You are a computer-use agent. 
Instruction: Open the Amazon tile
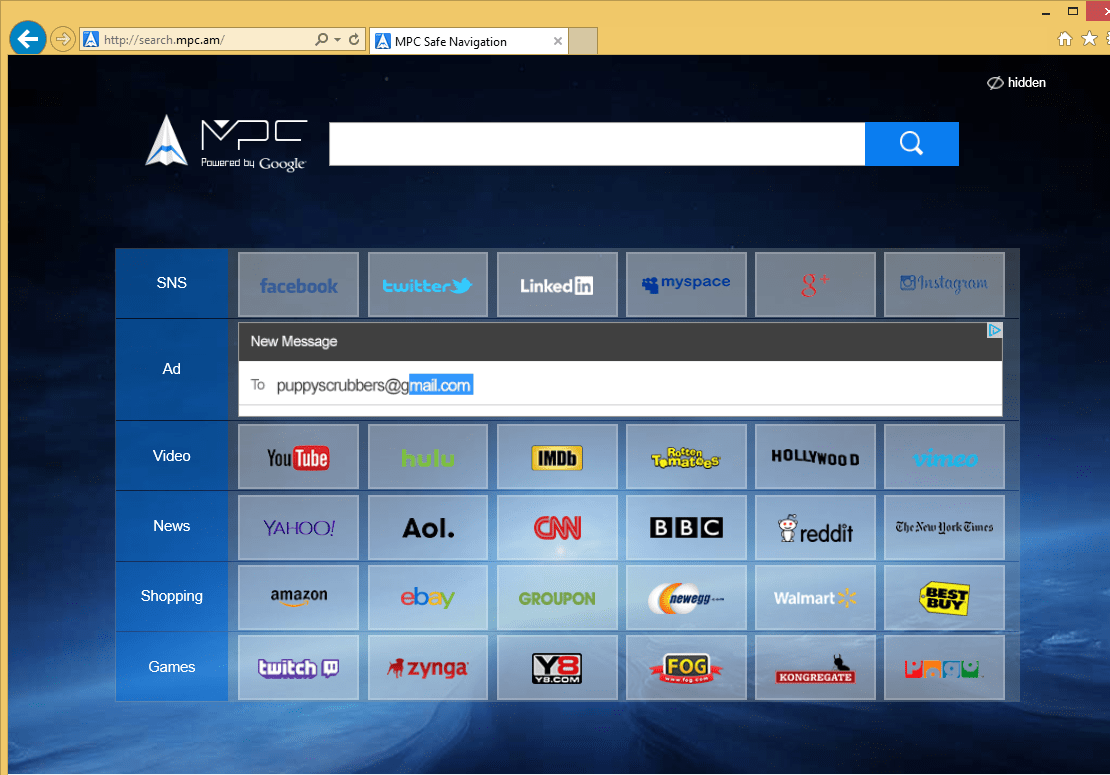pyautogui.click(x=299, y=597)
